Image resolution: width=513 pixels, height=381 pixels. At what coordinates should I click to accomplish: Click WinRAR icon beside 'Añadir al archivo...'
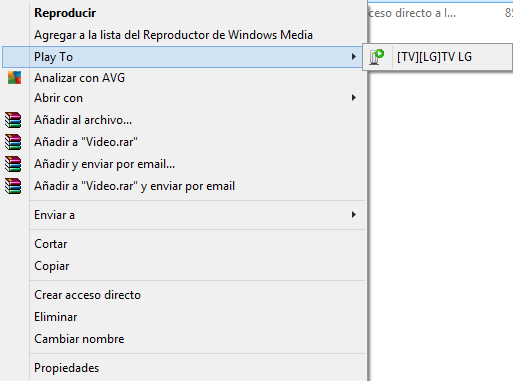point(13,120)
